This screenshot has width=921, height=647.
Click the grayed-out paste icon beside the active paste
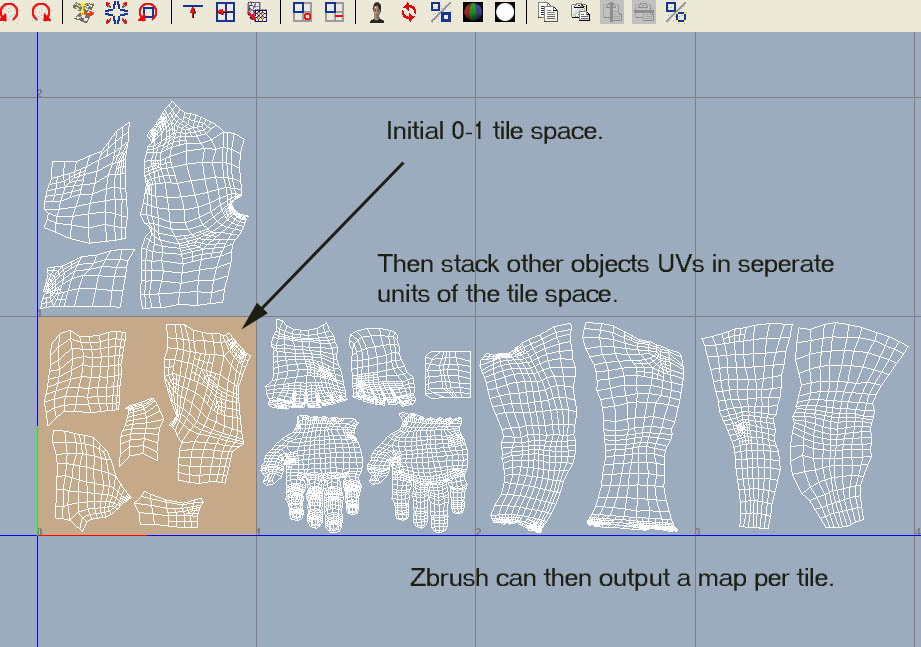(x=612, y=12)
